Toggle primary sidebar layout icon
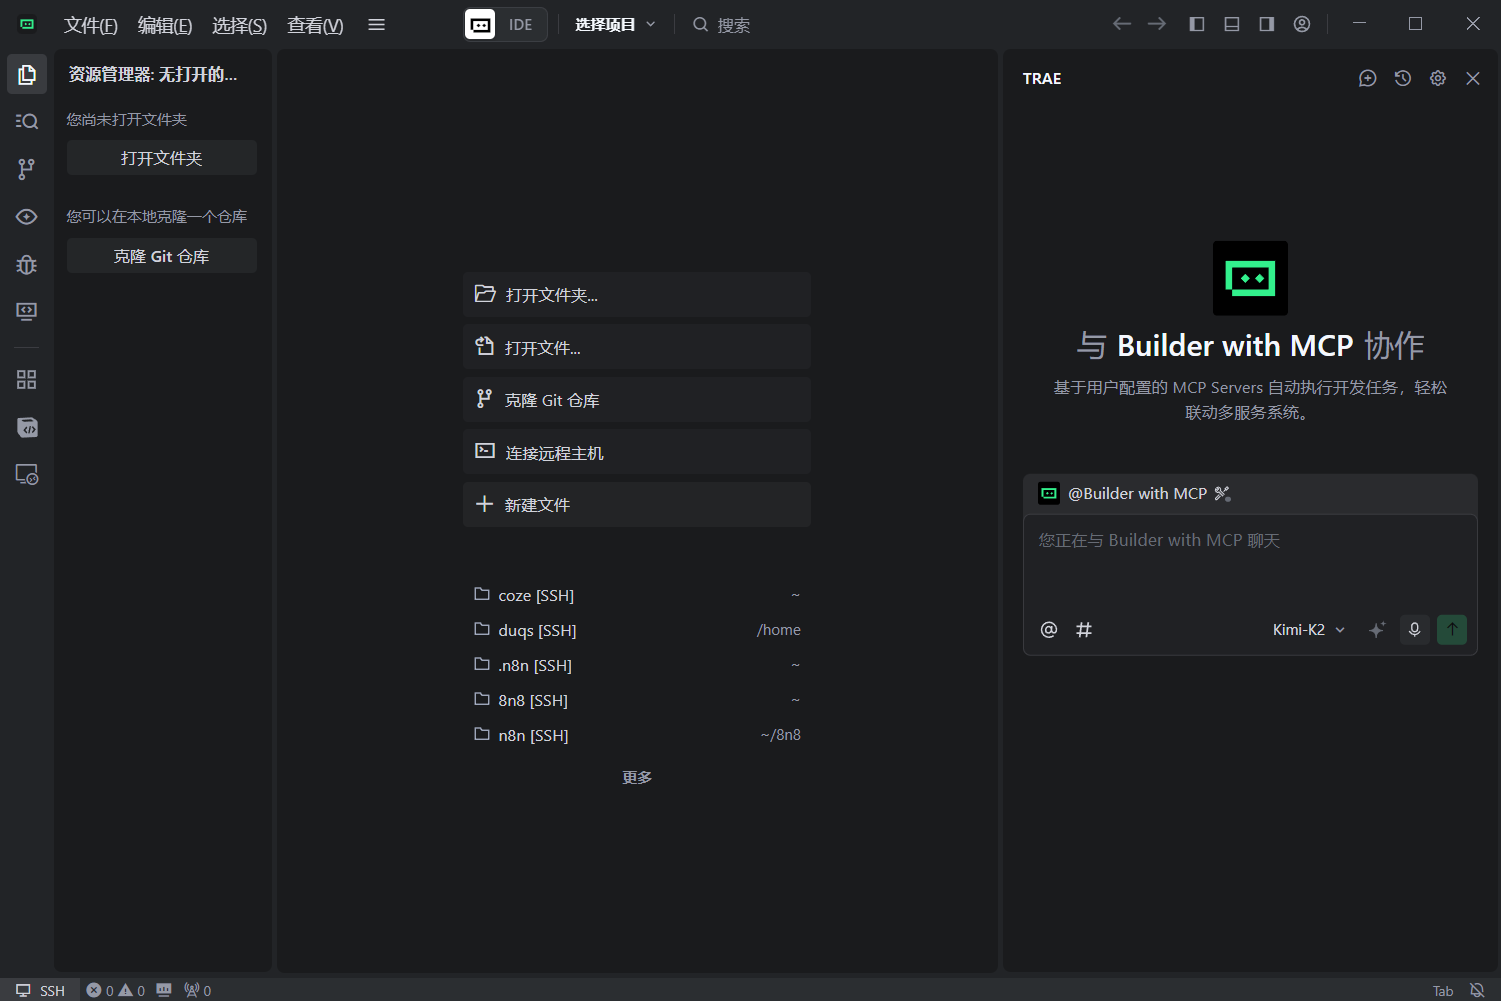This screenshot has height=1001, width=1501. (1197, 24)
